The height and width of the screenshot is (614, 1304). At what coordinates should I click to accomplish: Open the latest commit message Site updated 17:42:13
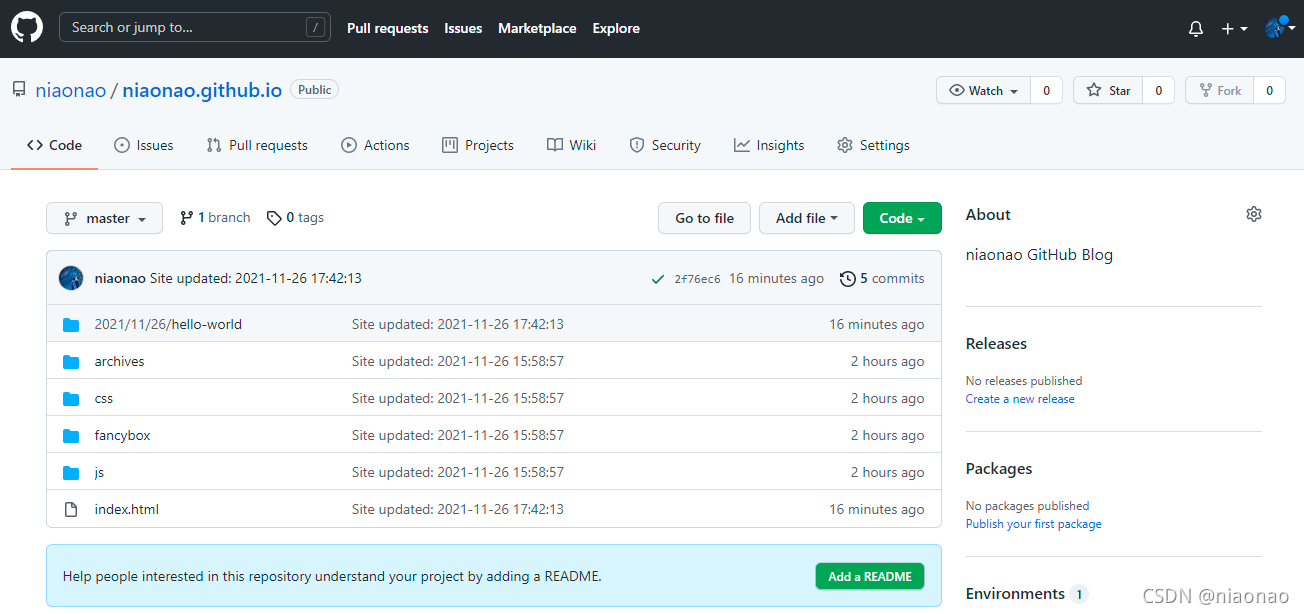(256, 278)
